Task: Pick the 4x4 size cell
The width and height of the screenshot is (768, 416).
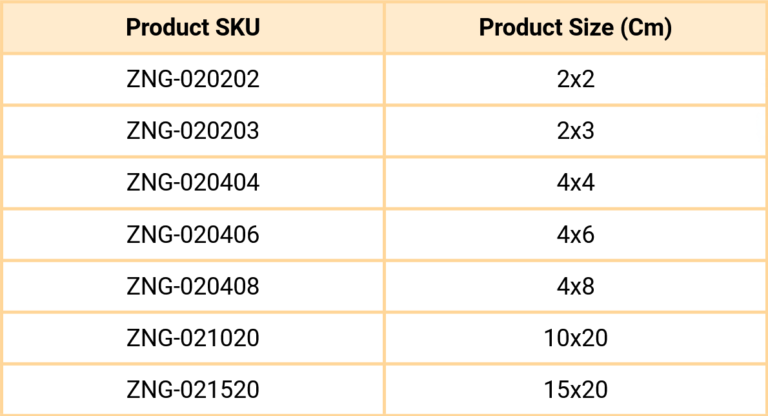Action: pyautogui.click(x=575, y=183)
